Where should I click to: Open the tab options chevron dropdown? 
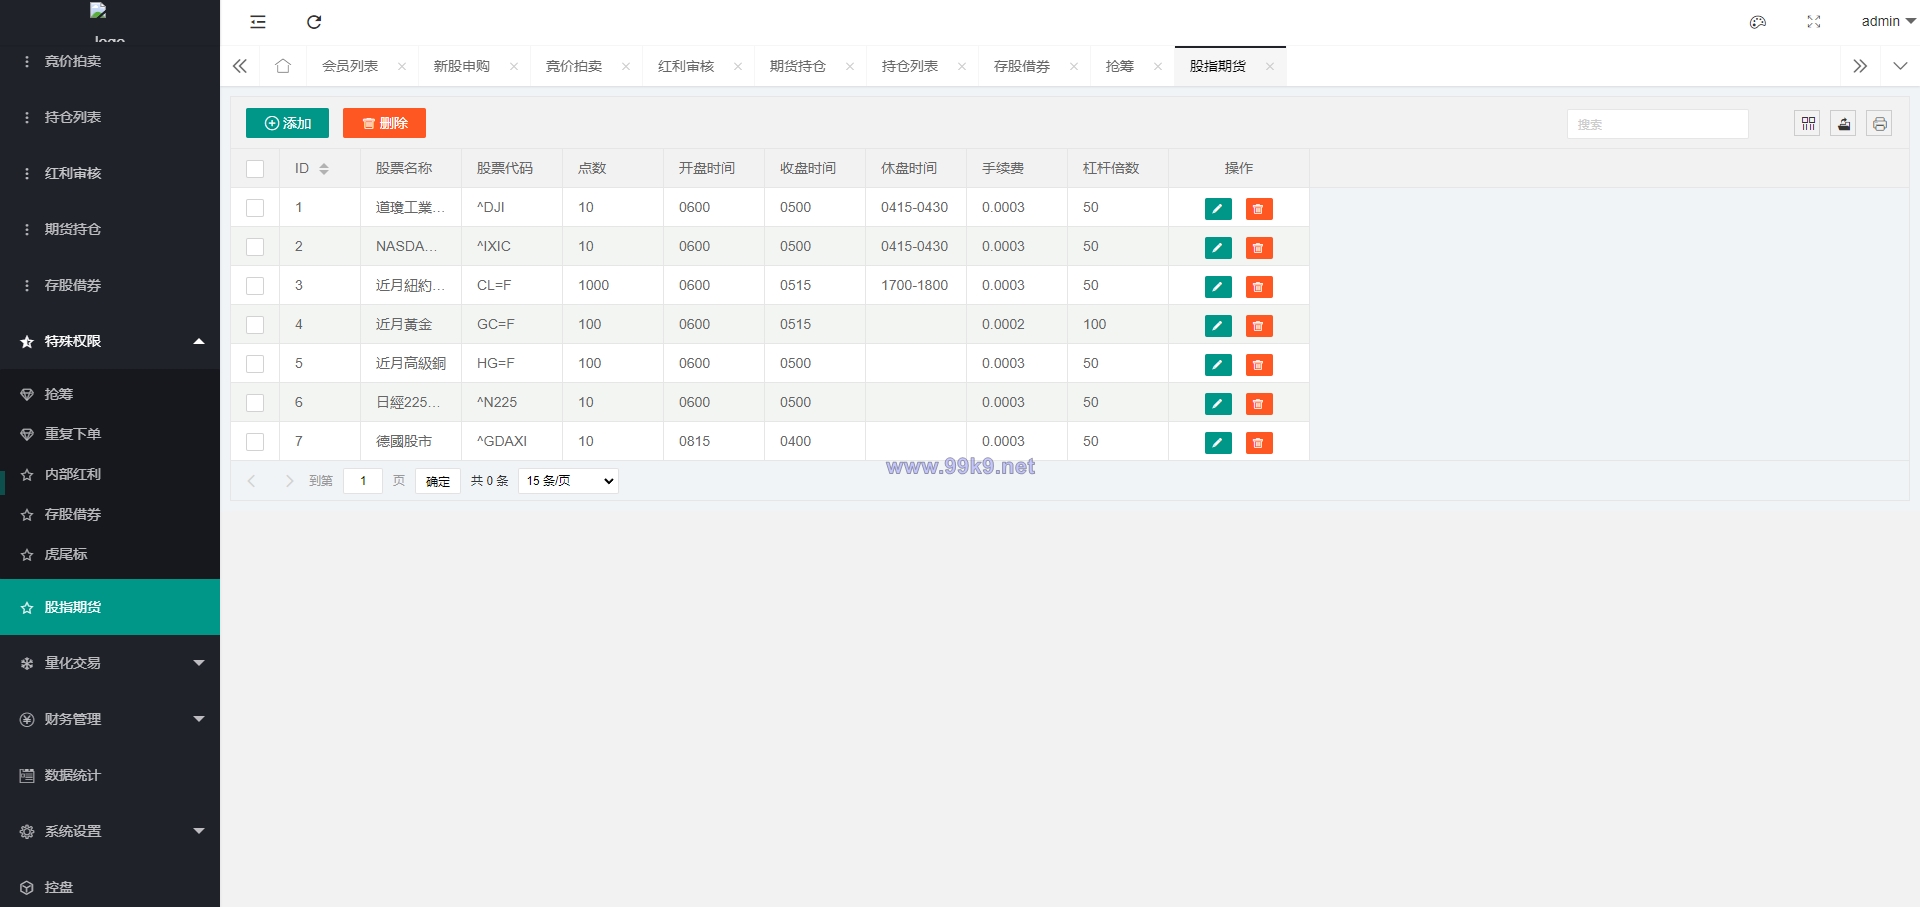[x=1900, y=66]
